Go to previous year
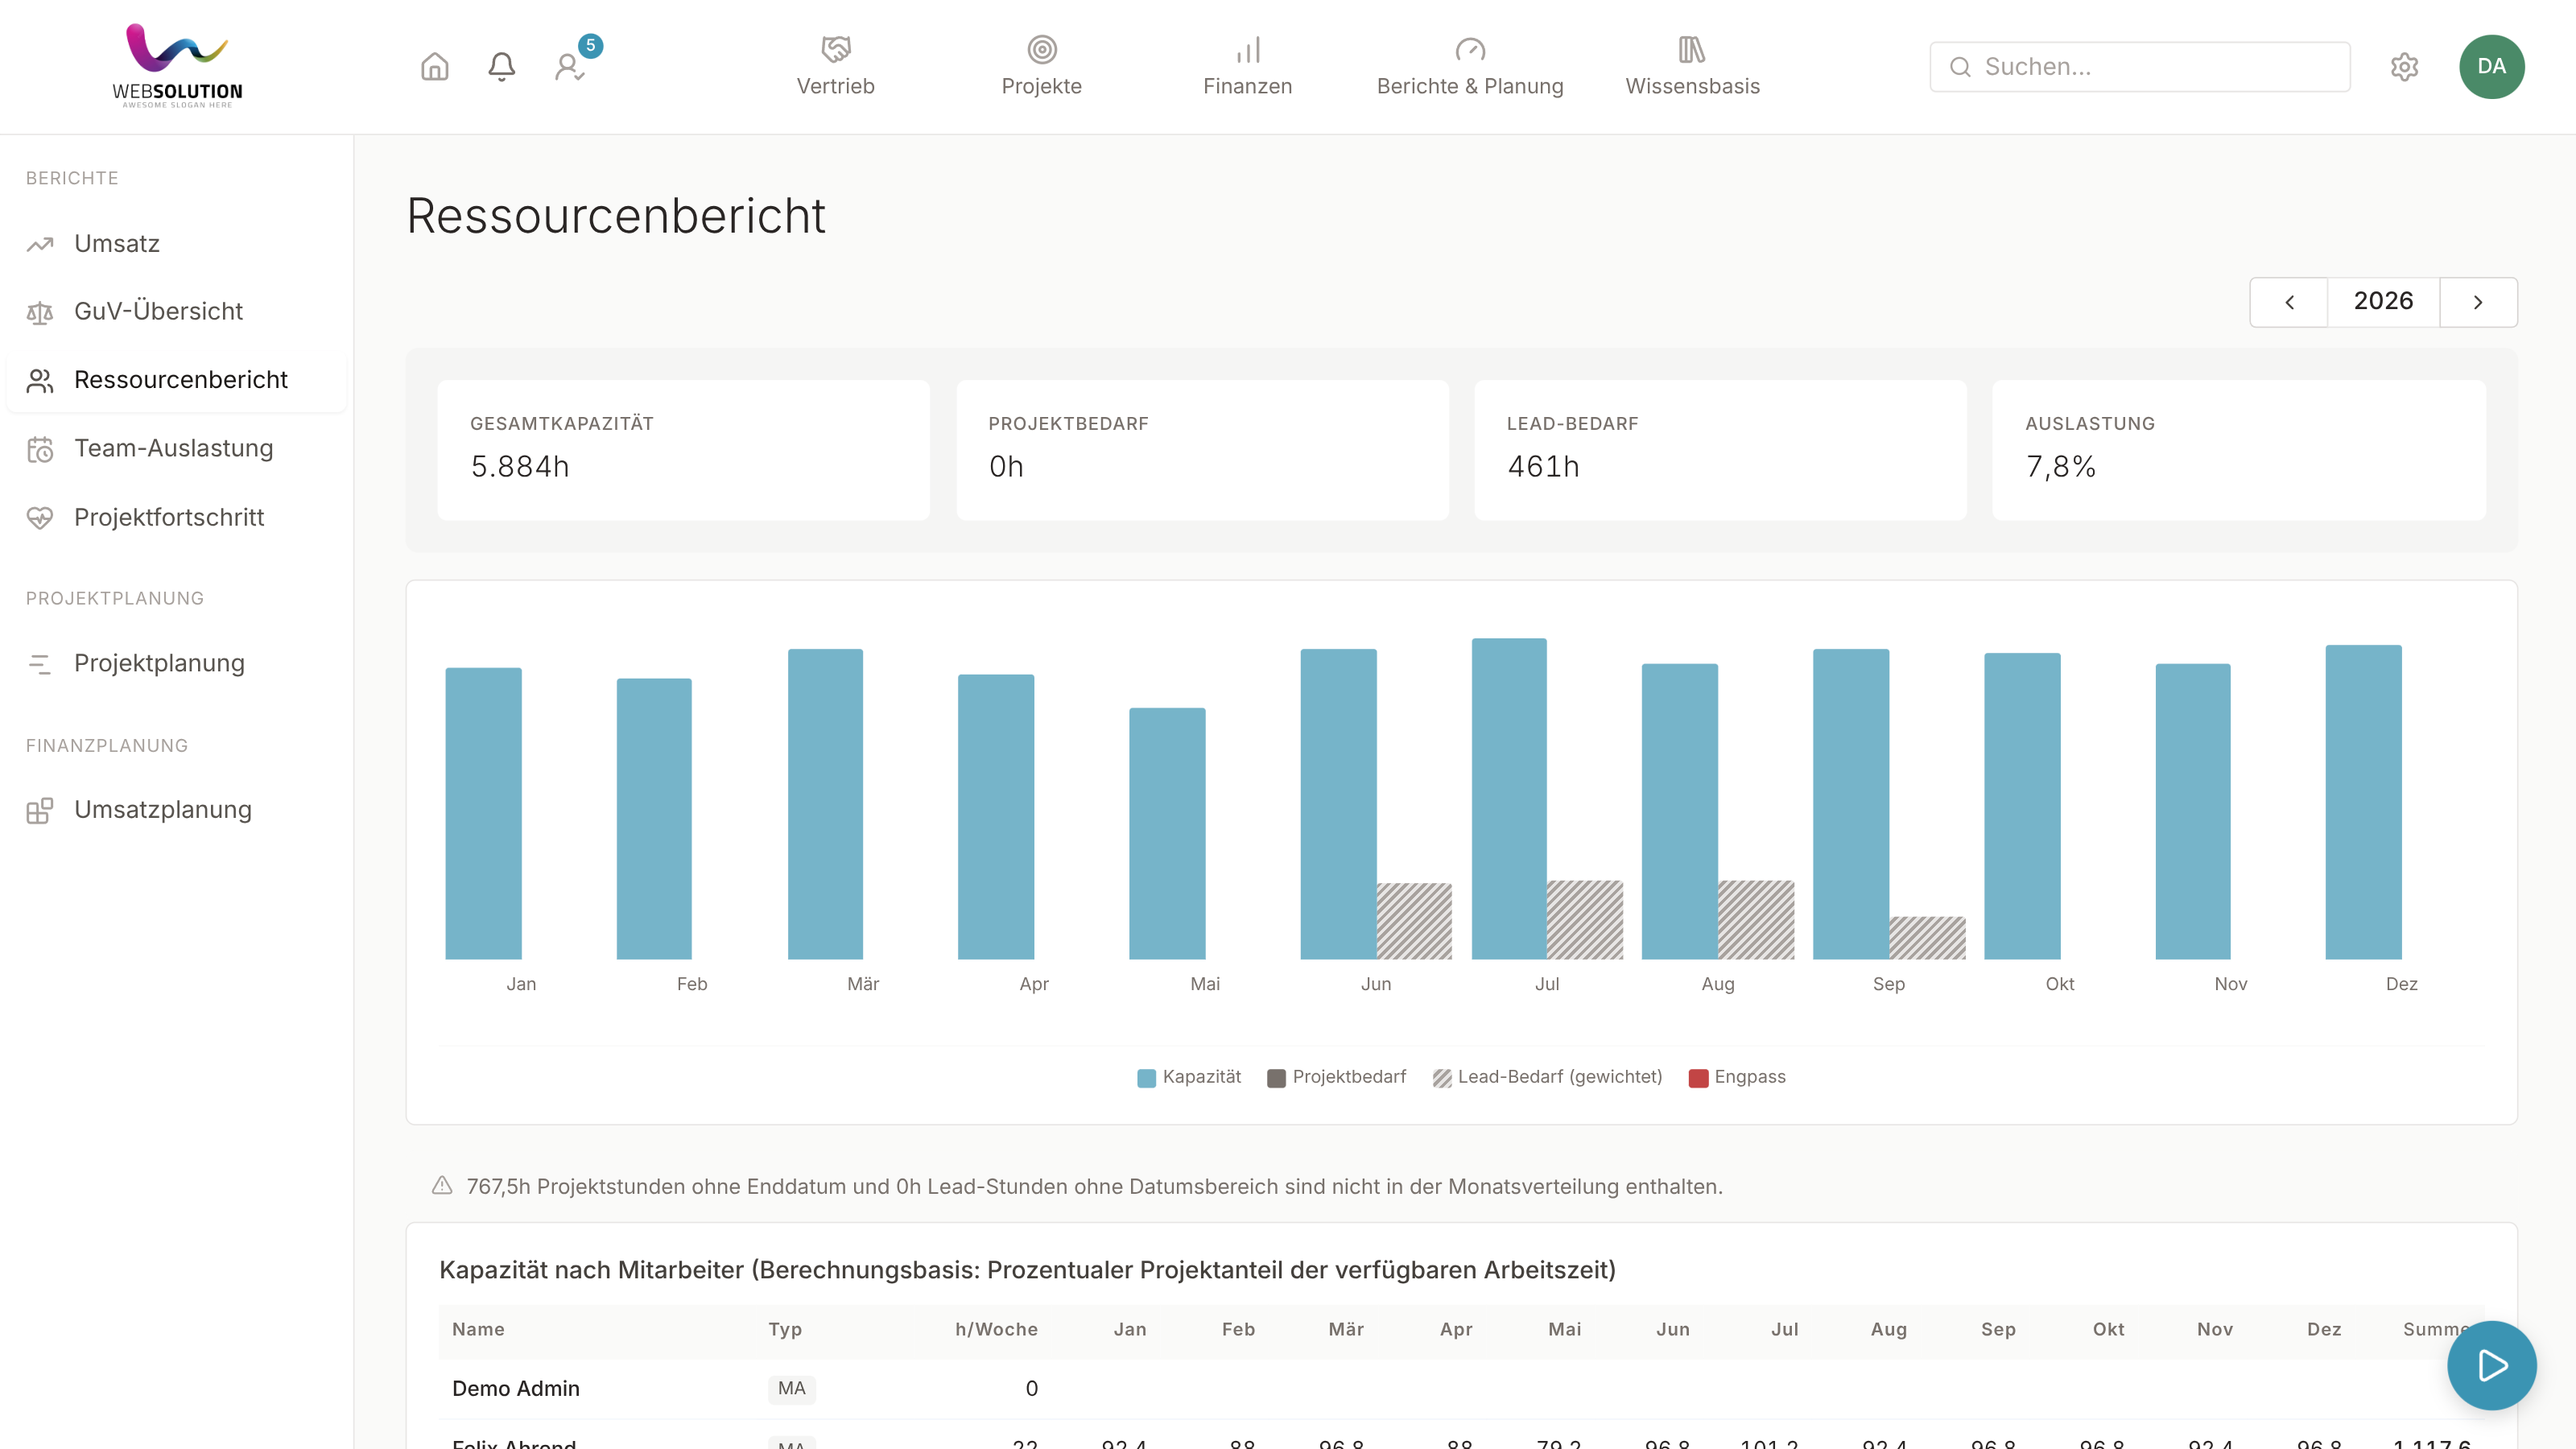The image size is (2576, 1449). 2289,302
